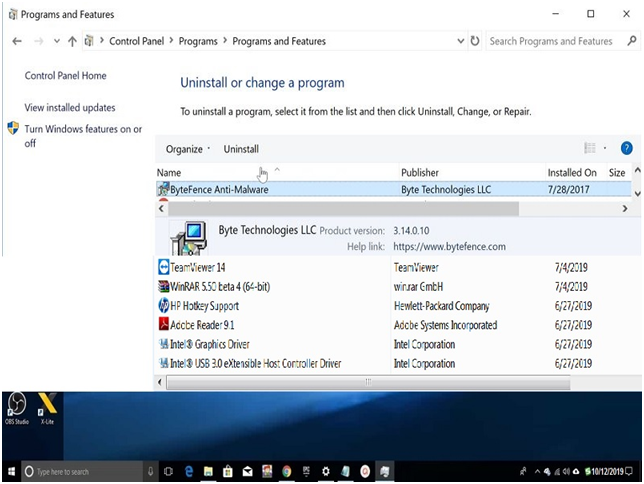Expand chevron after Control Panel breadcrumb
The image size is (644, 484).
[171, 40]
